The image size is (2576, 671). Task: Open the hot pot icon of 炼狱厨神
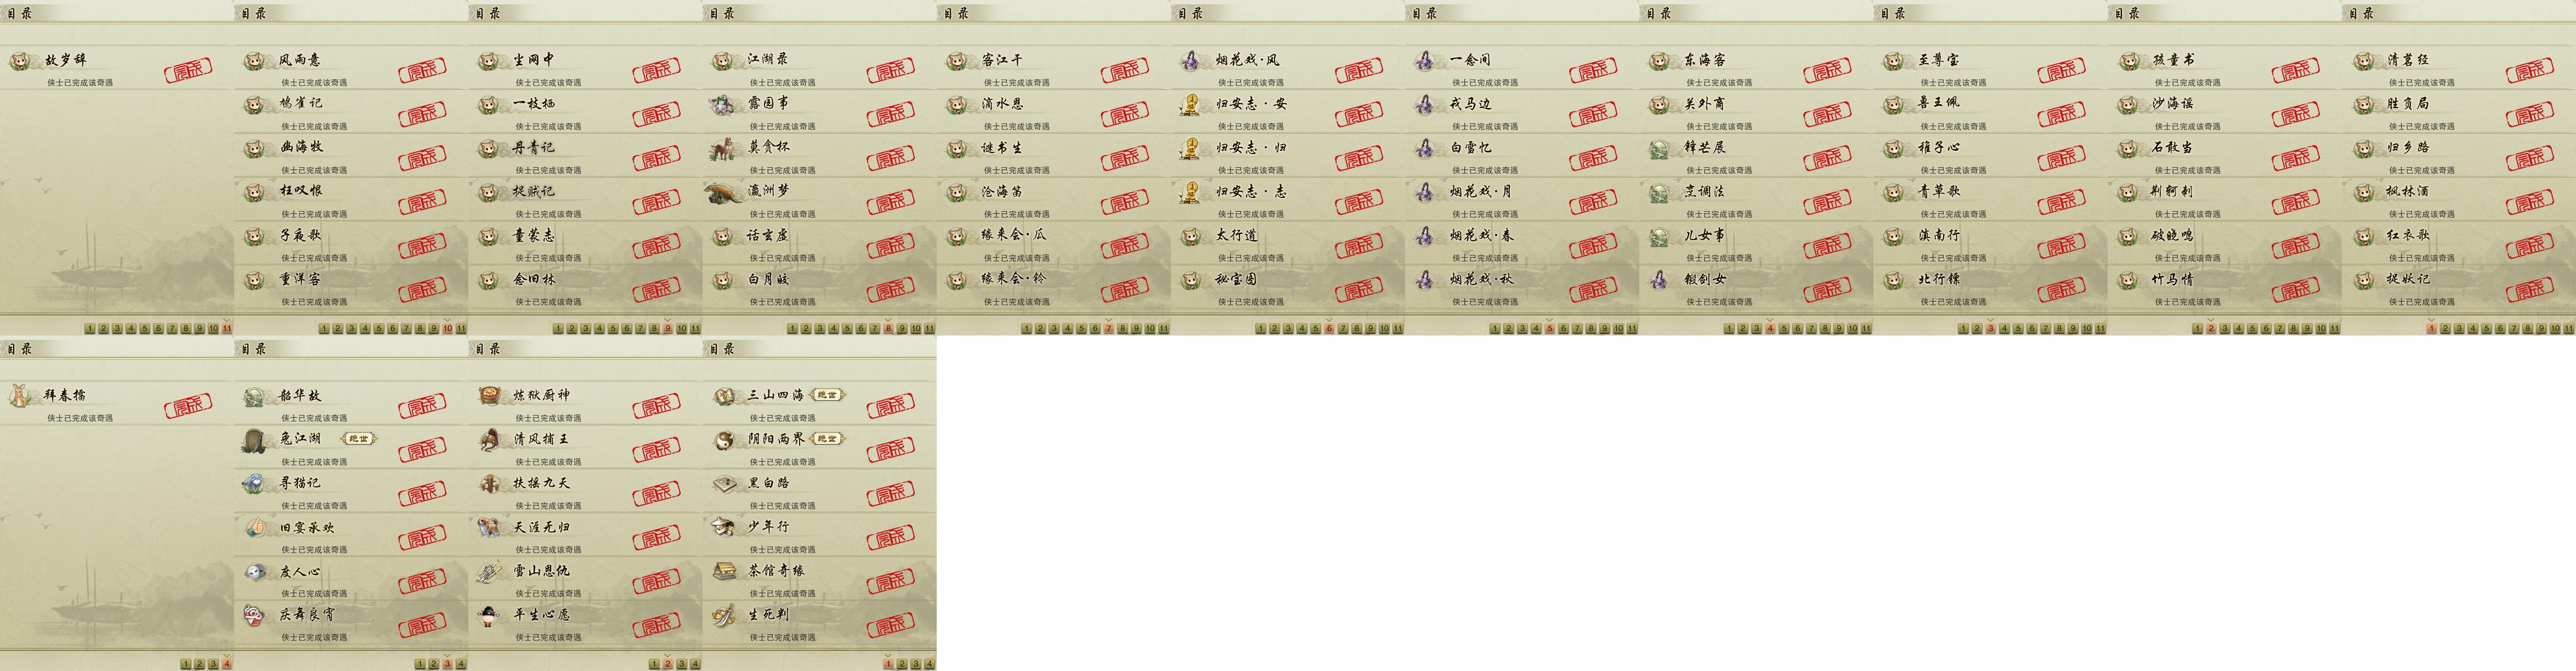(489, 396)
